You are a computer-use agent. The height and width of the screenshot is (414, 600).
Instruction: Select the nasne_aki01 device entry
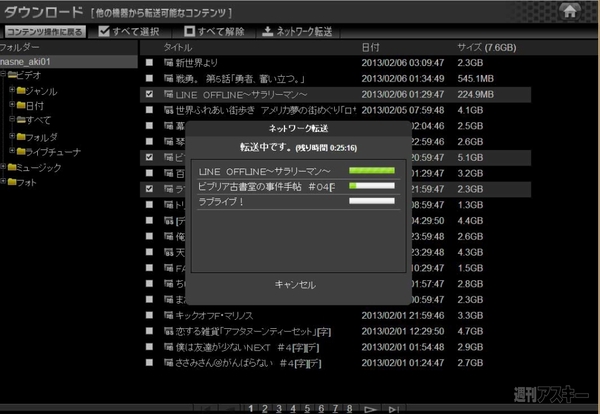pyautogui.click(x=69, y=62)
